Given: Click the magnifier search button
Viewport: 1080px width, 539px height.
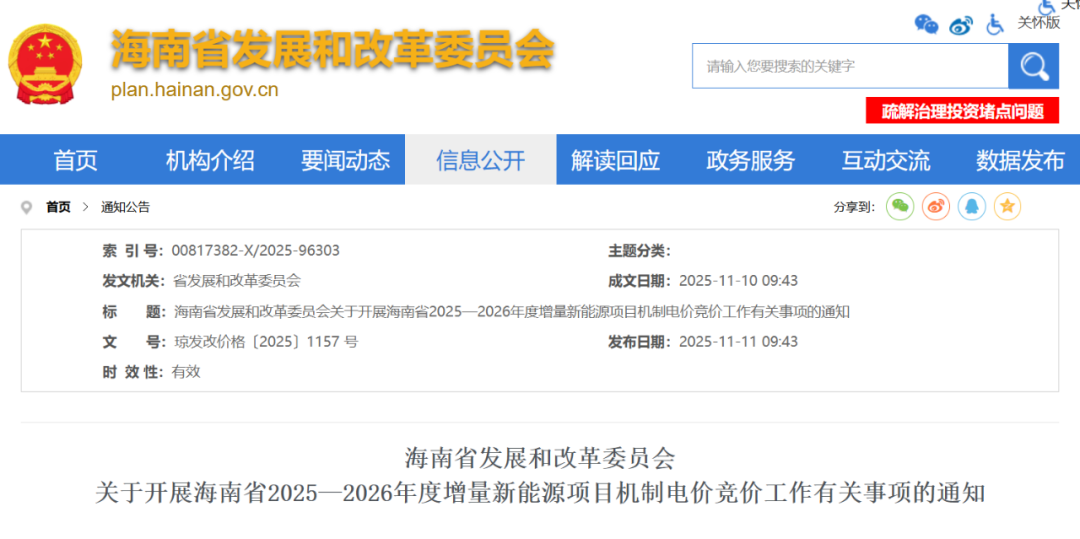Looking at the screenshot, I should tap(1033, 66).
